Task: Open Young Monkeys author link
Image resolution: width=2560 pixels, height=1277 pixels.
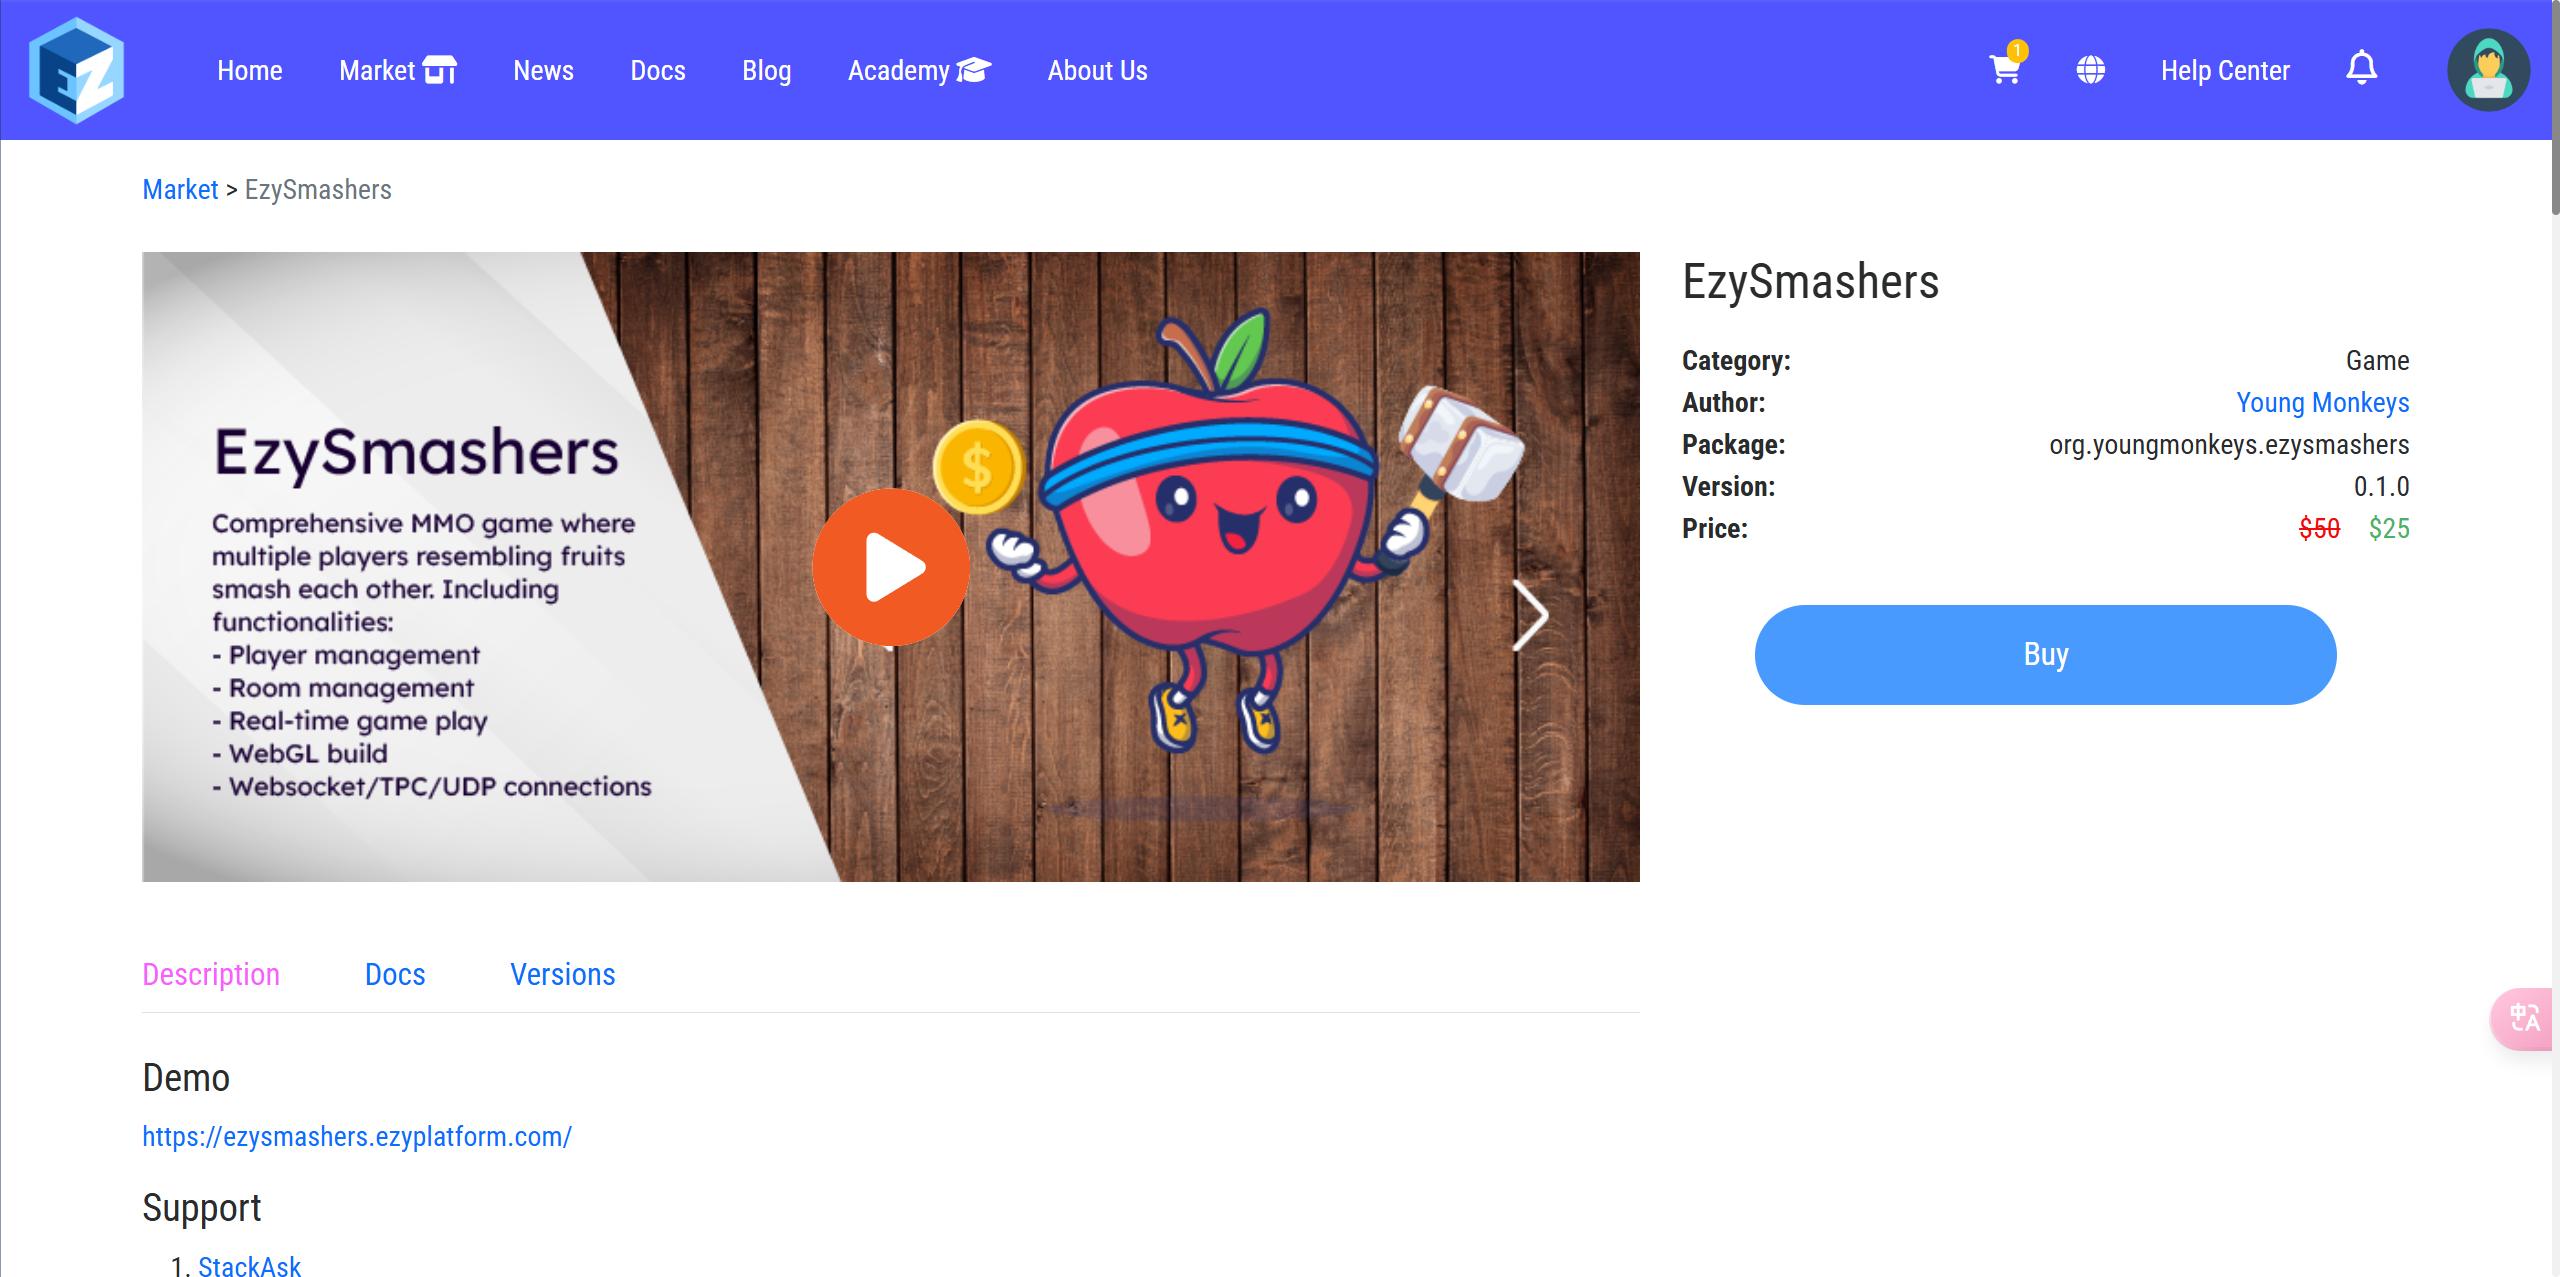Action: (x=2322, y=403)
